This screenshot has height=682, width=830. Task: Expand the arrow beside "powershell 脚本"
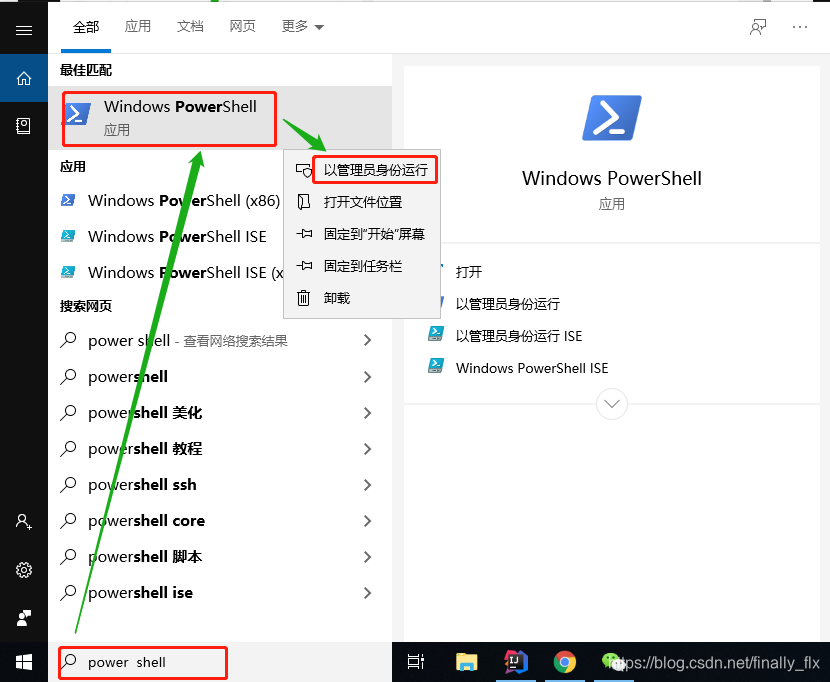(x=367, y=557)
